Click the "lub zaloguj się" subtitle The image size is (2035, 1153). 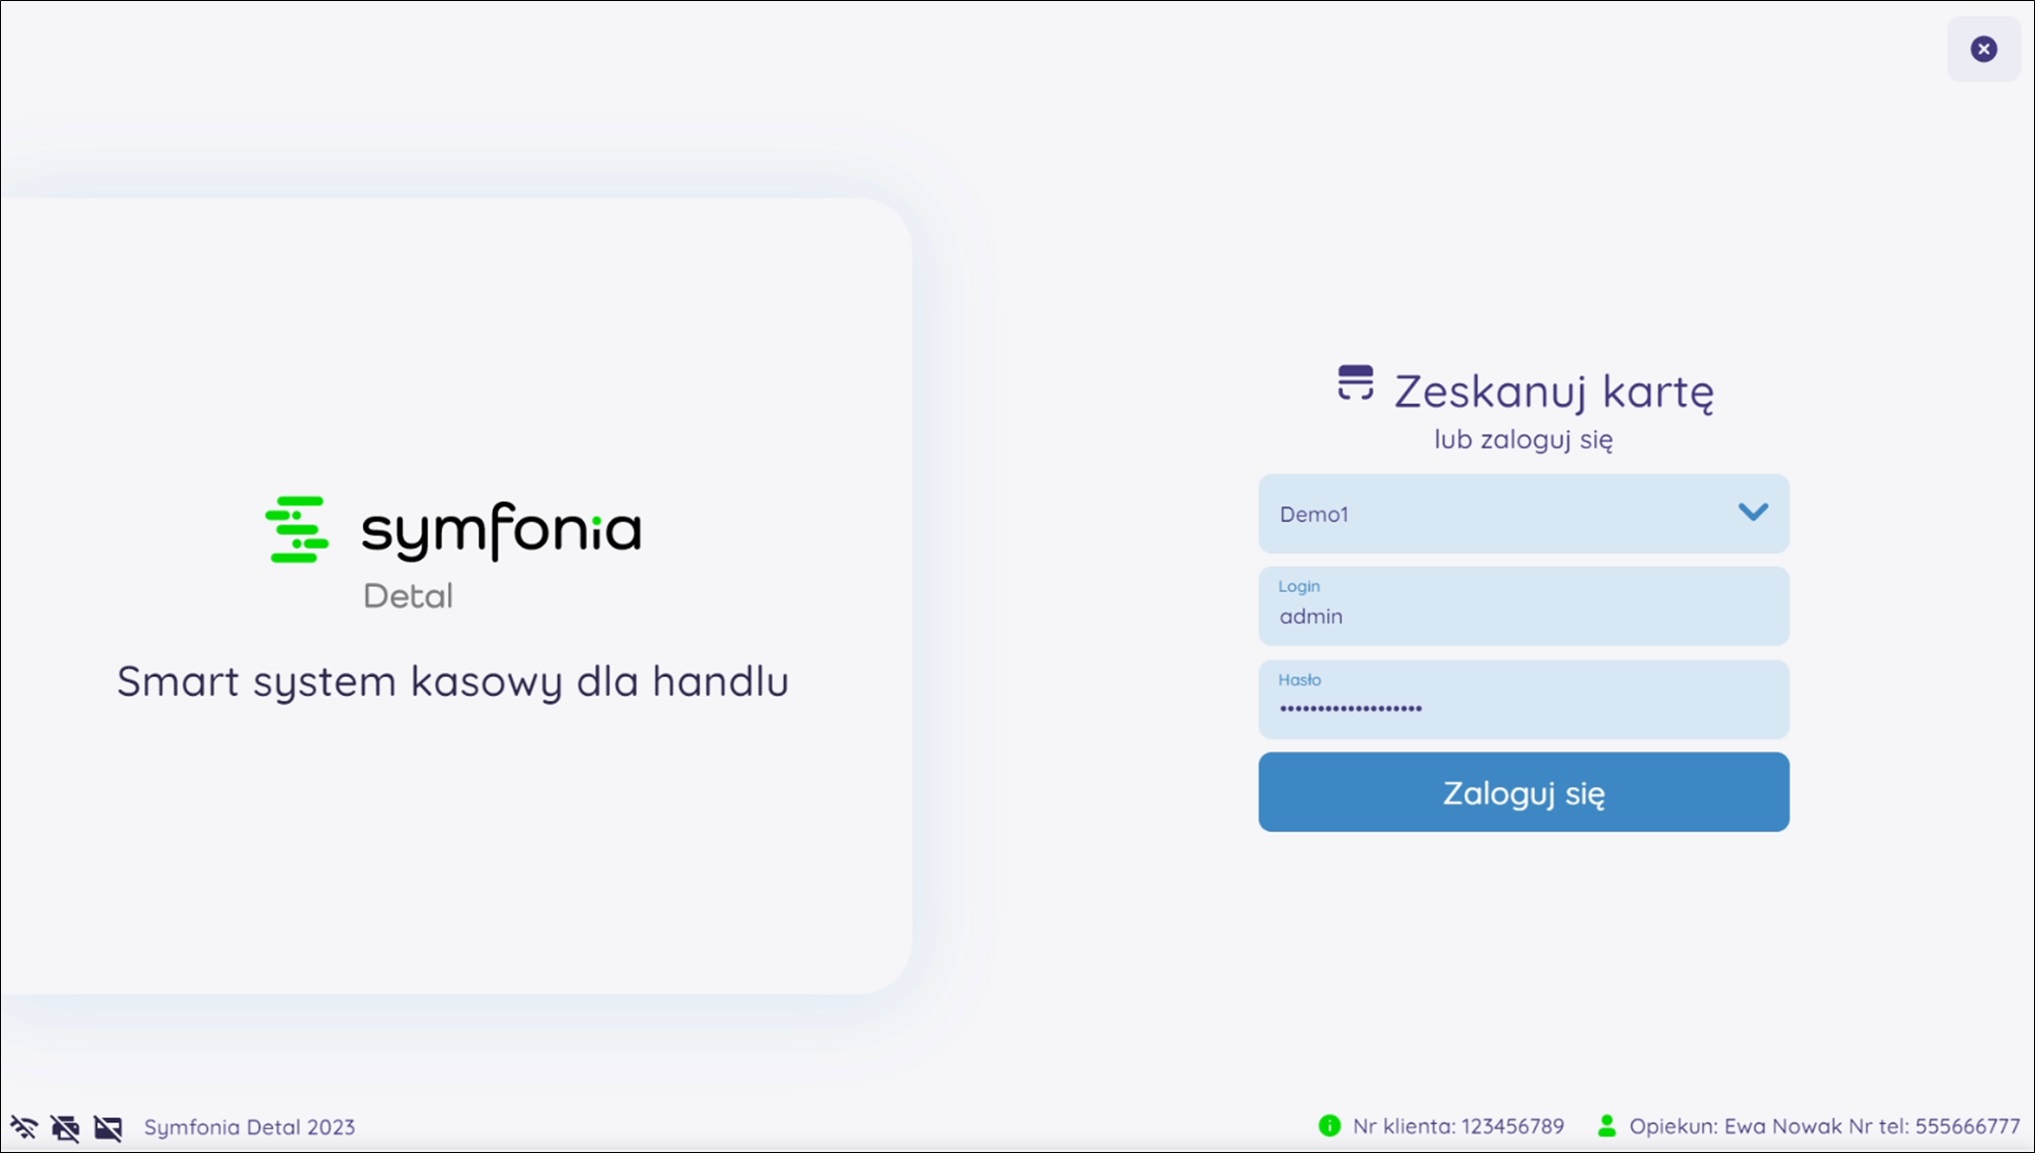[x=1523, y=439]
